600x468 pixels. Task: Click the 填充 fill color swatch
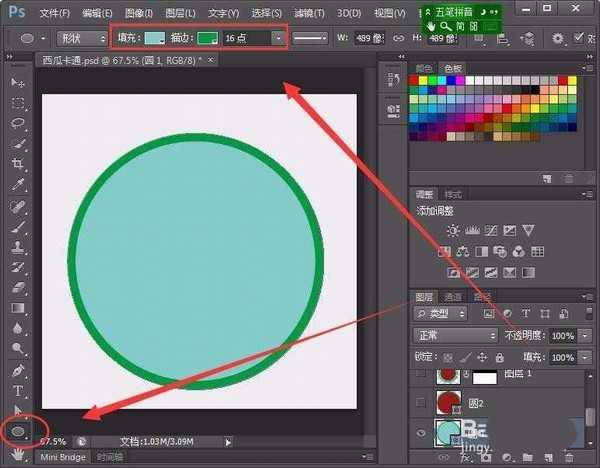153,38
